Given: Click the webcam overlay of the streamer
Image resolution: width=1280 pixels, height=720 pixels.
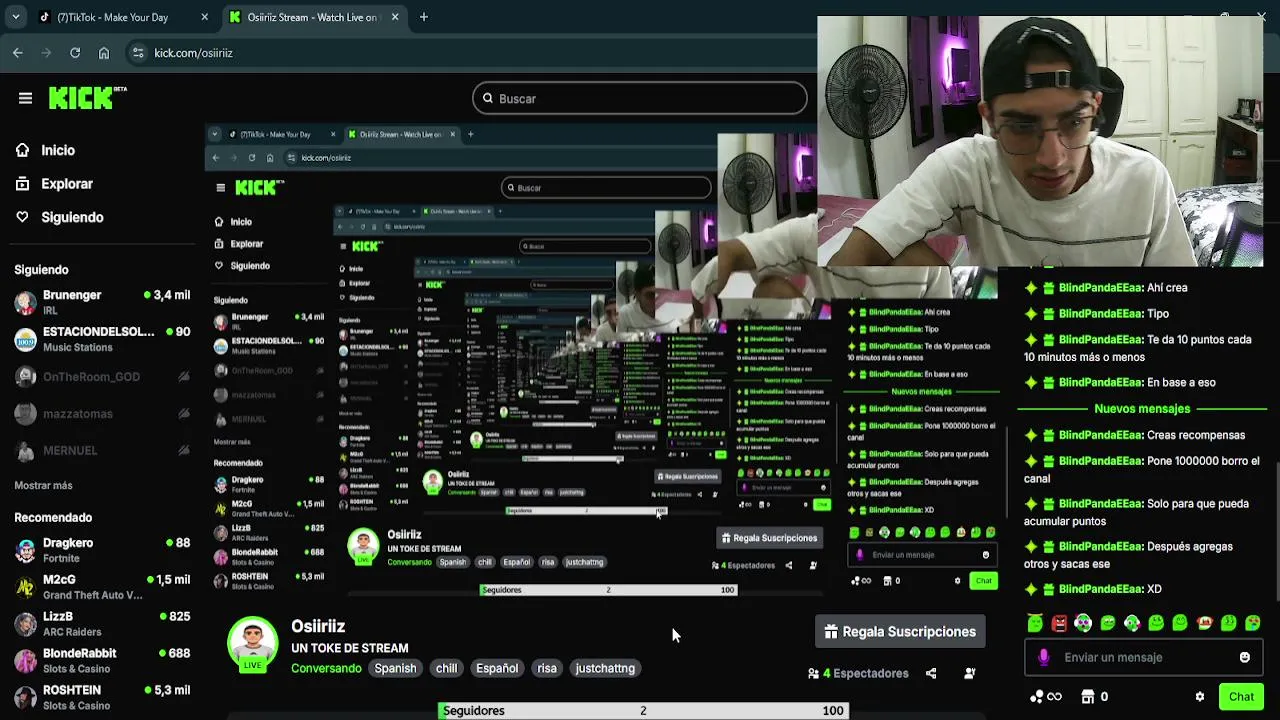Looking at the screenshot, I should pos(1040,142).
